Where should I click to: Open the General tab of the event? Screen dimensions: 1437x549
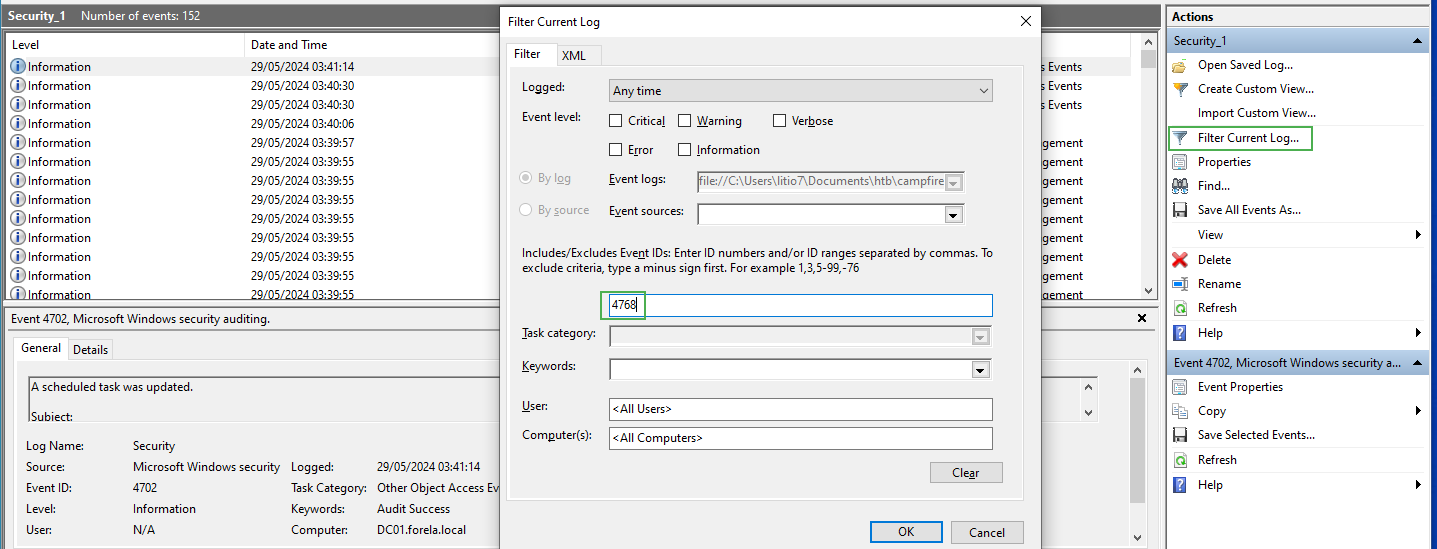[x=41, y=348]
